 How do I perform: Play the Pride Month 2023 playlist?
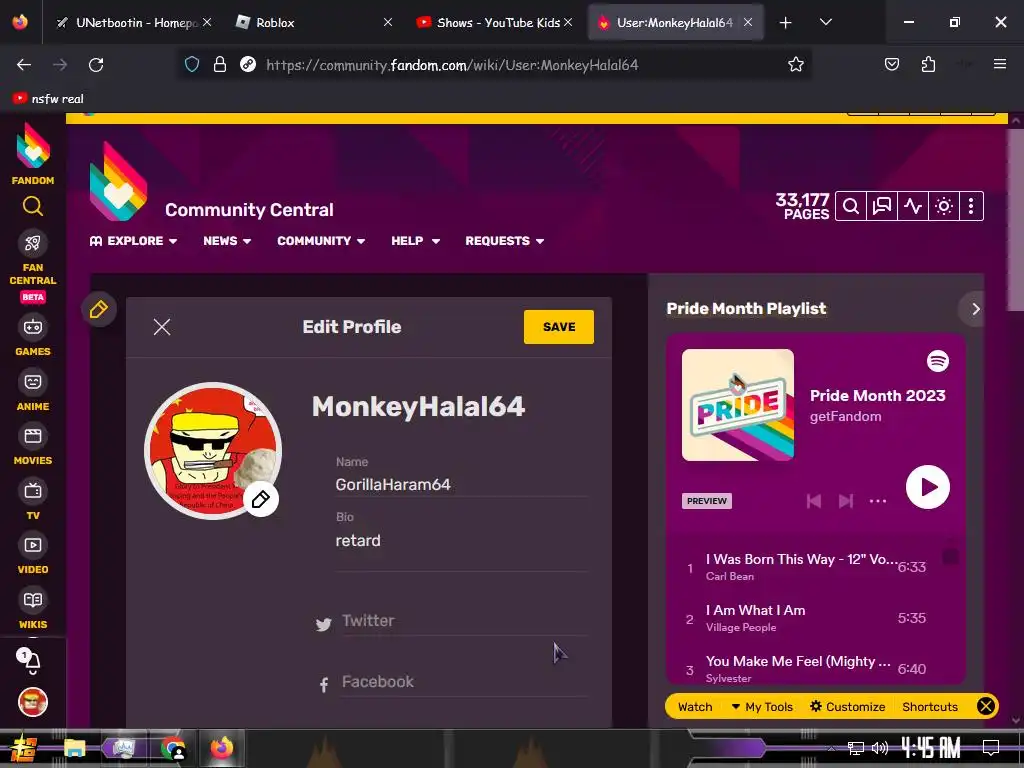[927, 487]
